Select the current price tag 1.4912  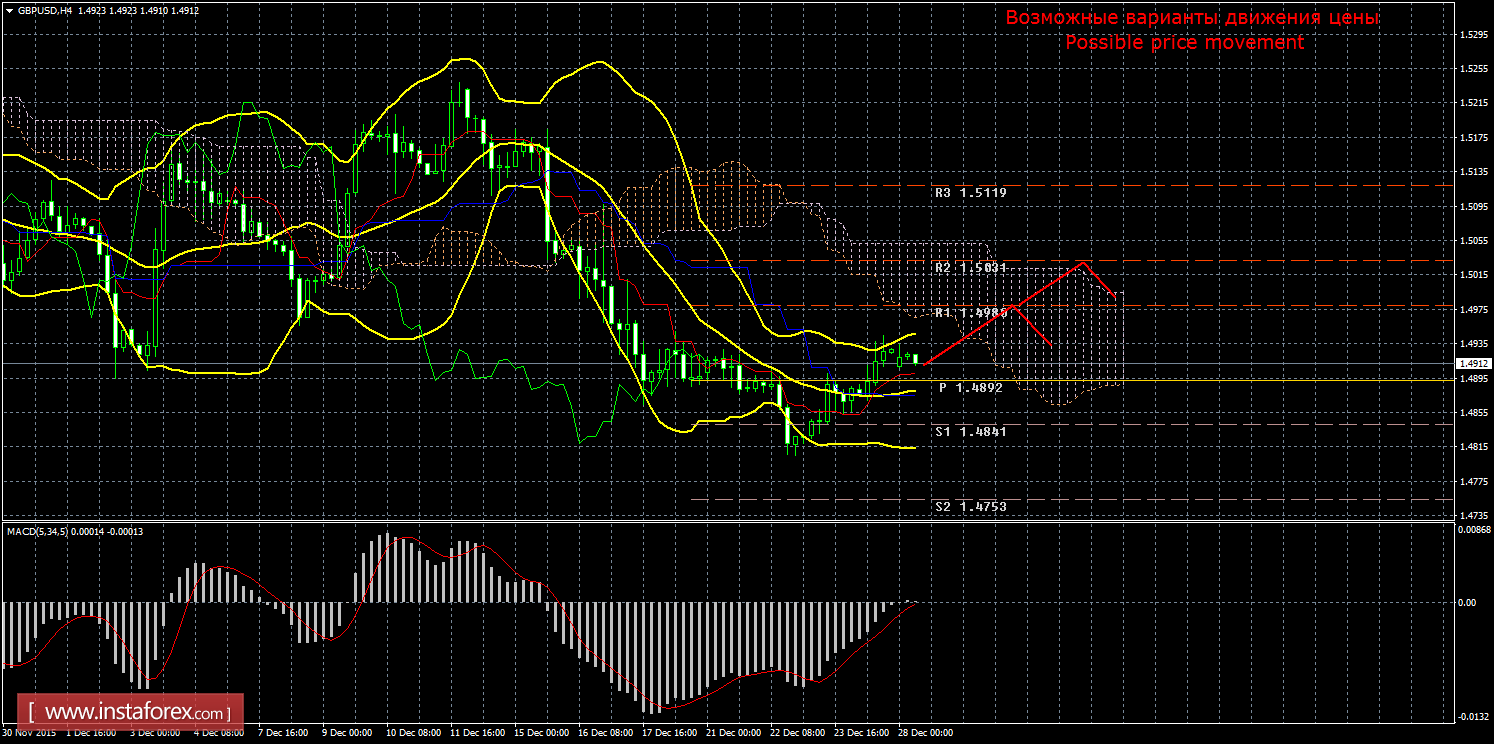tap(1472, 364)
